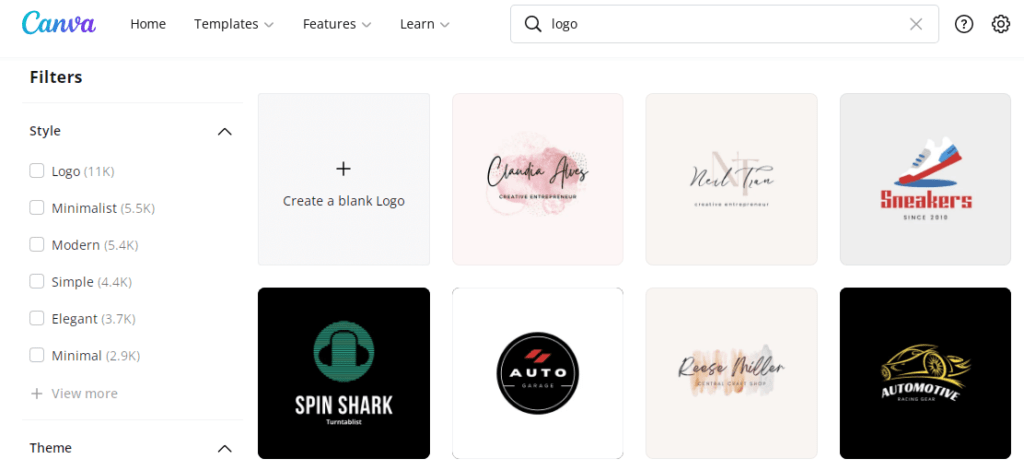Screen dimensions: 1024x471
Task: Select the Automotive racing gear template
Action: (925, 373)
